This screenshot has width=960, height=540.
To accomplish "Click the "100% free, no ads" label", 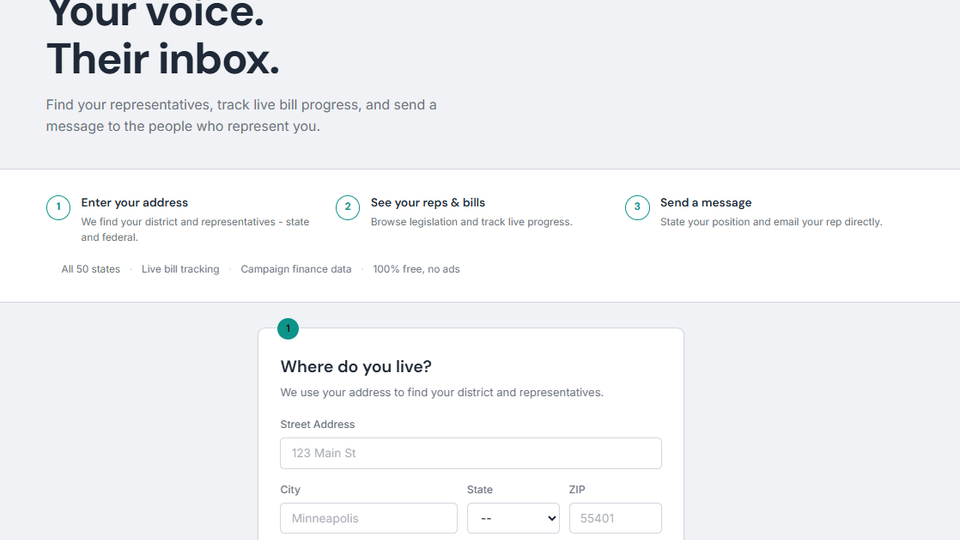I will pyautogui.click(x=416, y=269).
